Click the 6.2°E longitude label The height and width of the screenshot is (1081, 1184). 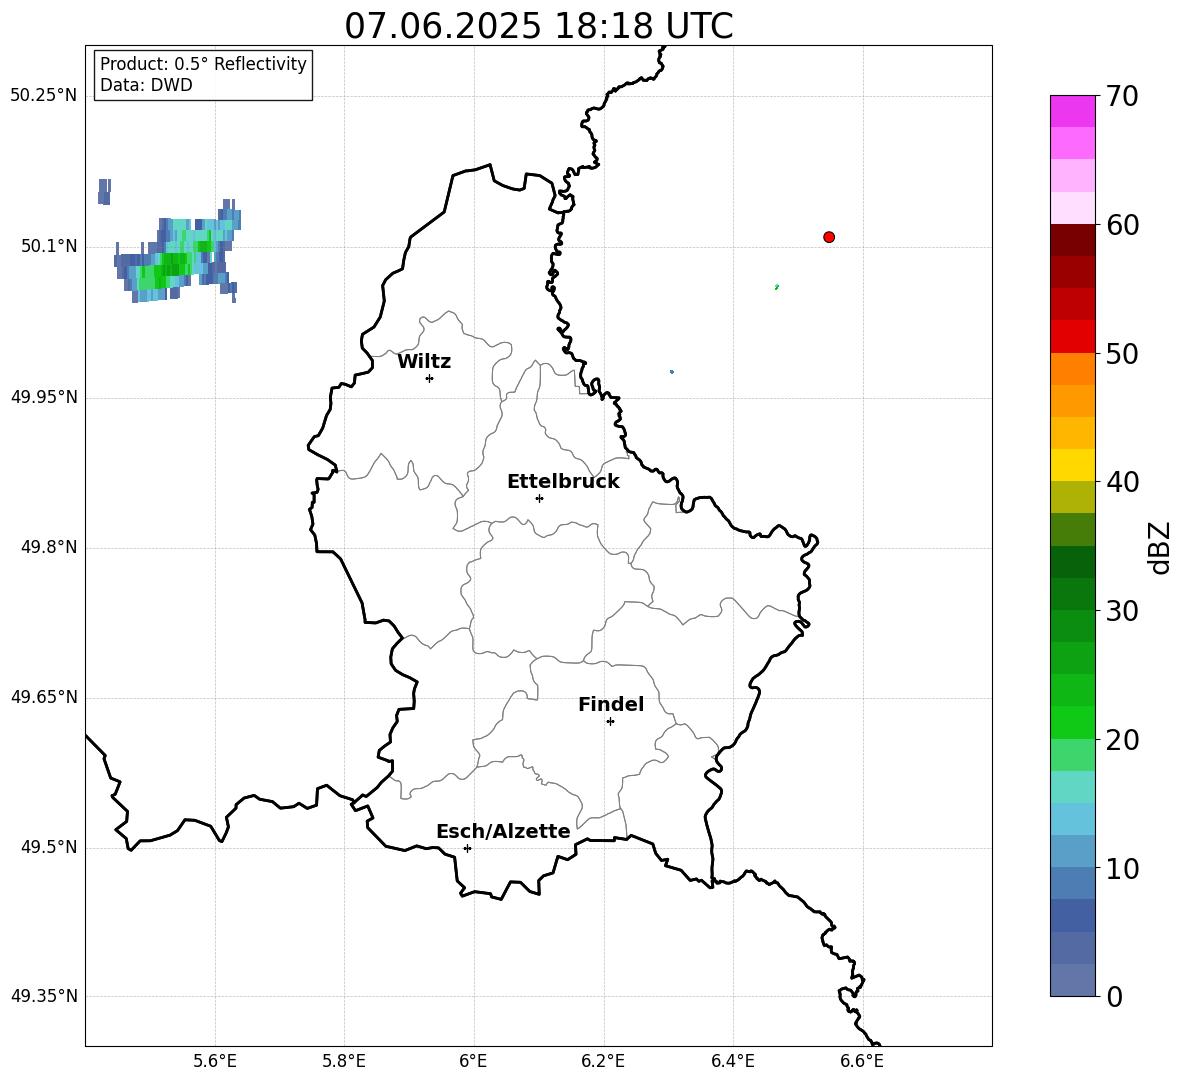[x=603, y=1061]
